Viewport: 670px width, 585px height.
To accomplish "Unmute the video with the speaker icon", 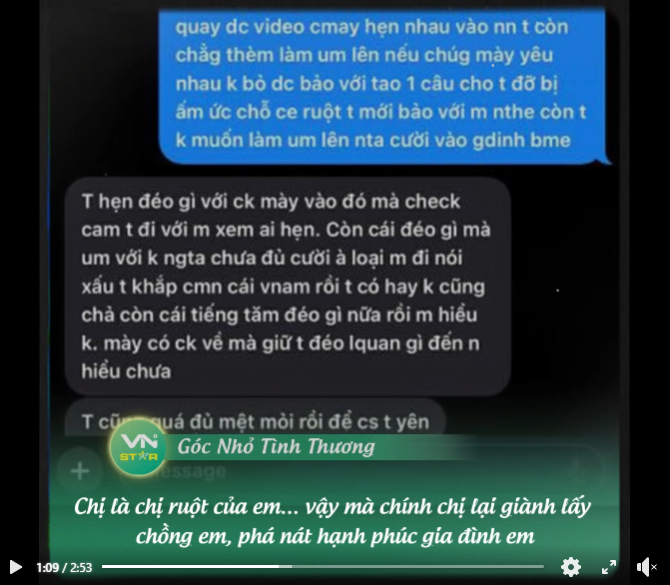I will 646,567.
